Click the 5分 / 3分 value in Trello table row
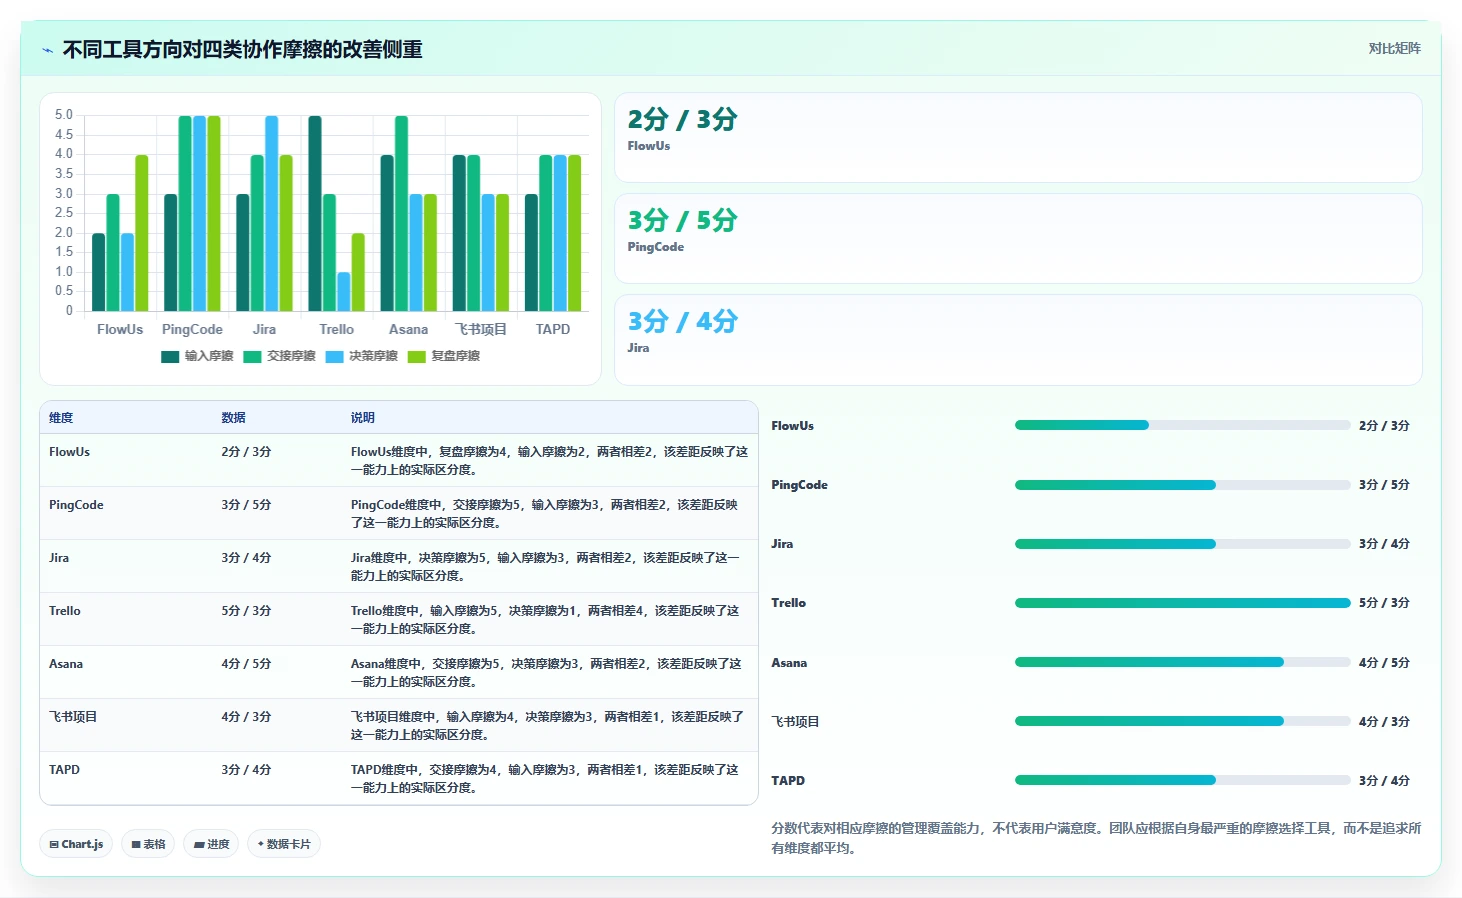This screenshot has width=1462, height=898. (x=246, y=611)
